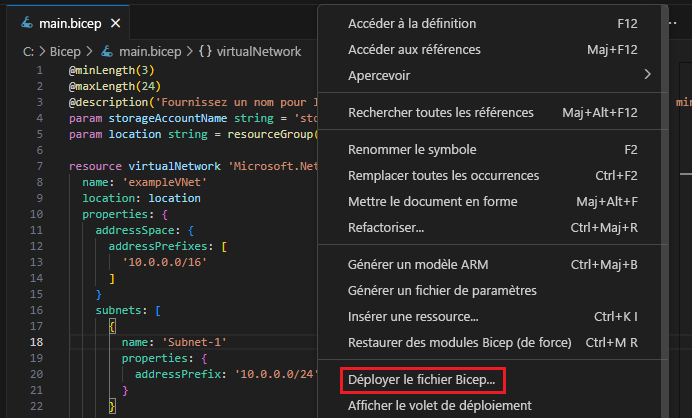
Task: Choose Remplacer toutes les occurrences
Action: [493, 176]
